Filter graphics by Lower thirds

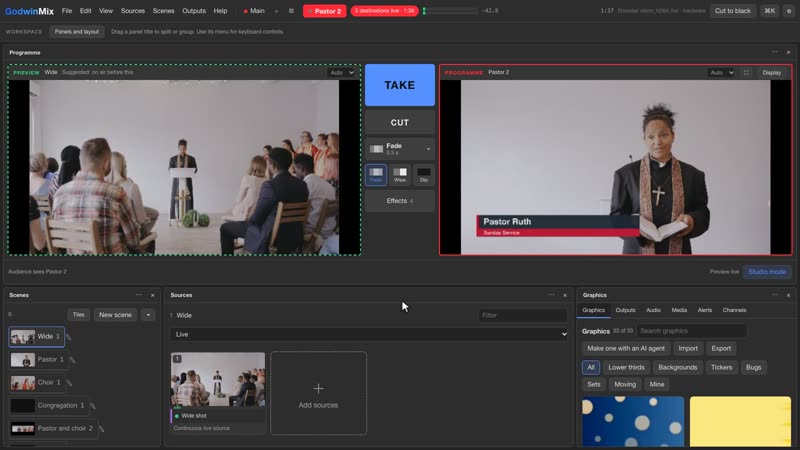point(626,367)
